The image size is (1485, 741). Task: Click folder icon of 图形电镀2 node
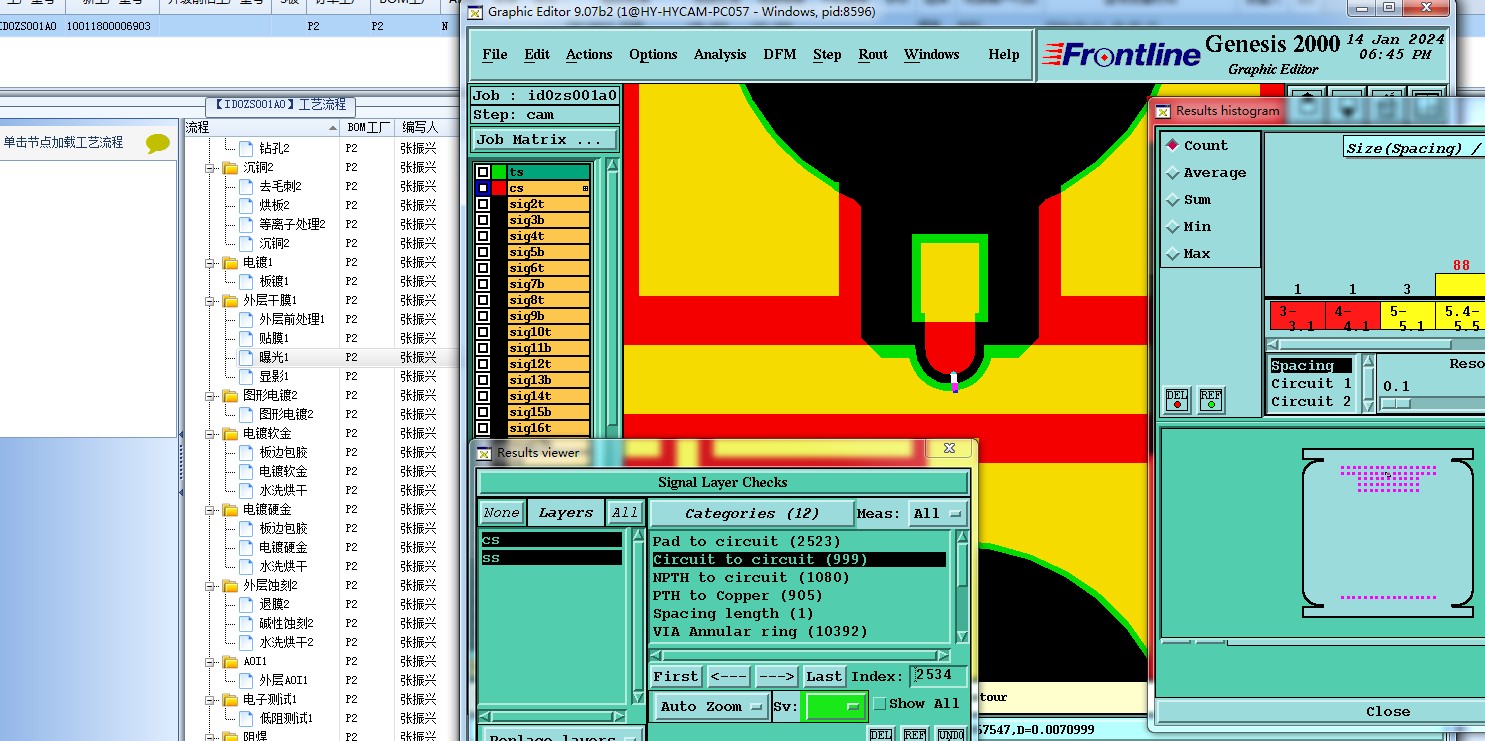coord(231,395)
